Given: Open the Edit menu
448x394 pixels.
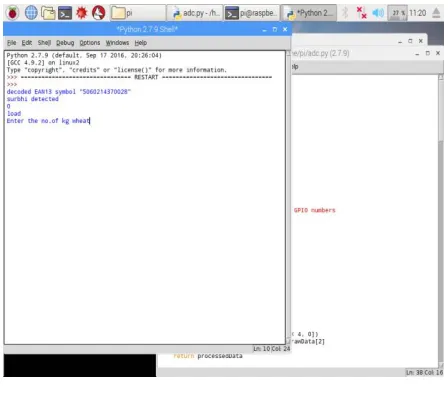Looking at the screenshot, I should 27,43.
